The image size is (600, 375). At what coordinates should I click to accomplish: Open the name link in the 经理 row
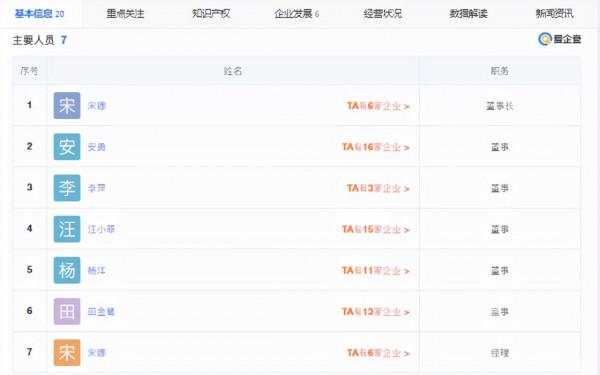96,353
